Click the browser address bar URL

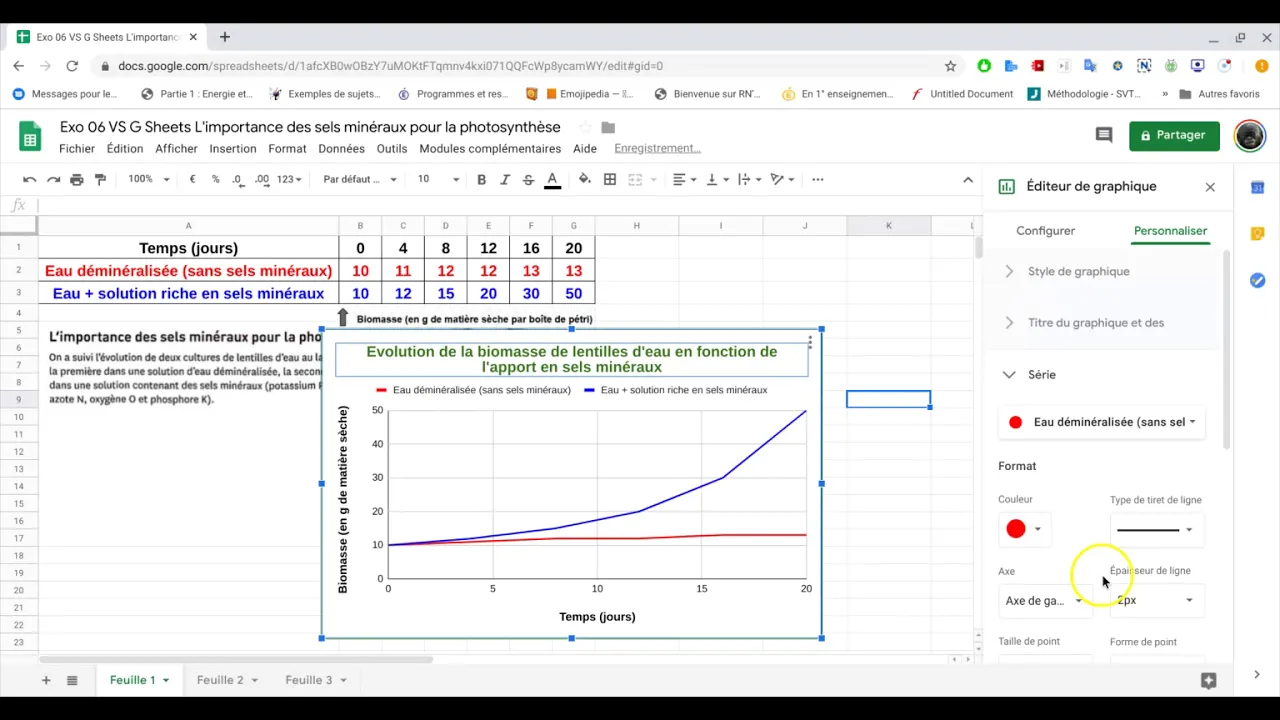(390, 66)
